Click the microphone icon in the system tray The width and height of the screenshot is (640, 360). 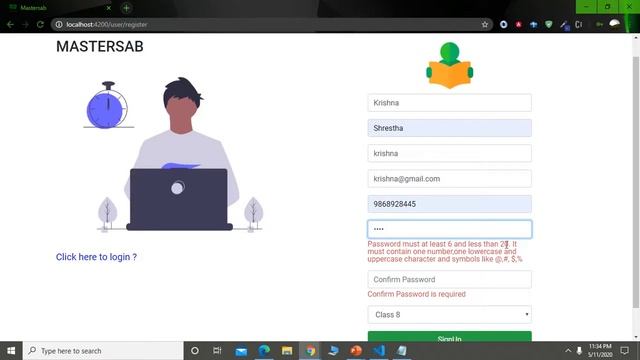(579, 351)
